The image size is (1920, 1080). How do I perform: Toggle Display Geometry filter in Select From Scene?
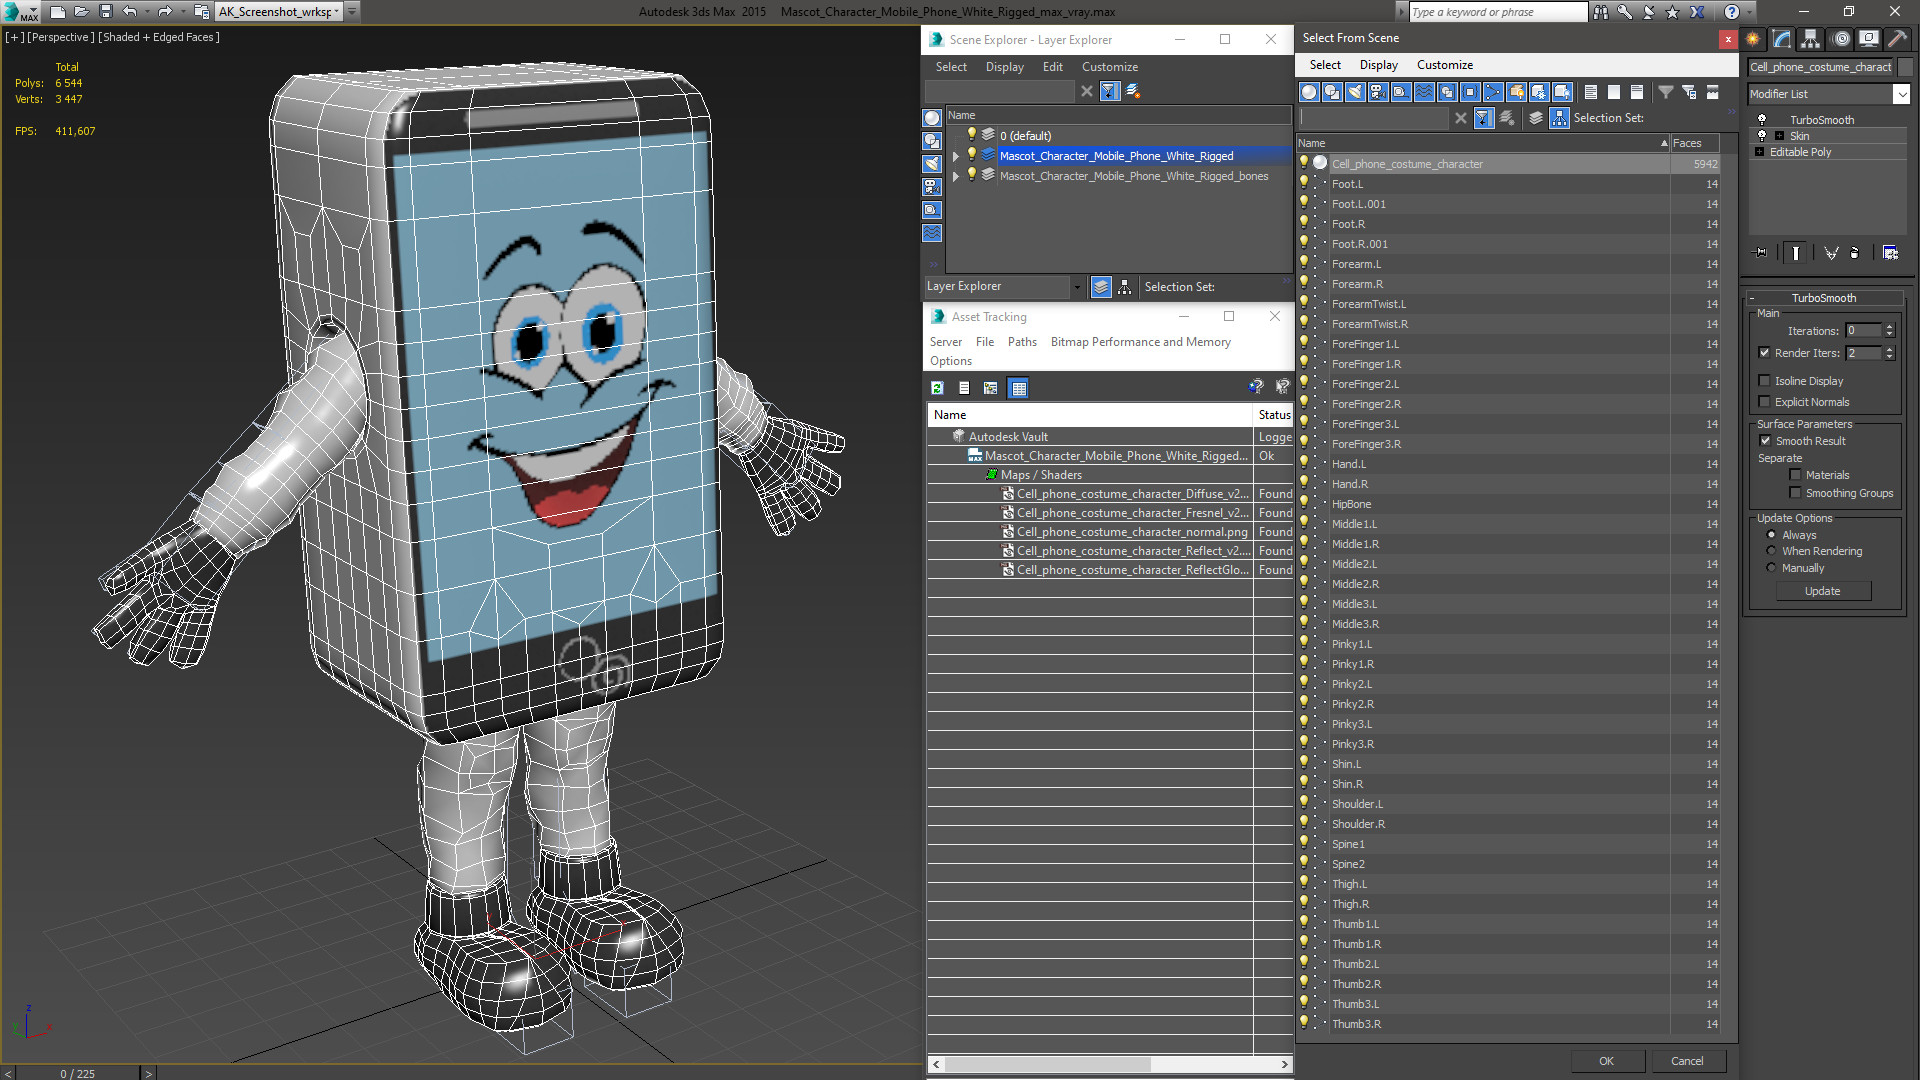coord(1309,92)
